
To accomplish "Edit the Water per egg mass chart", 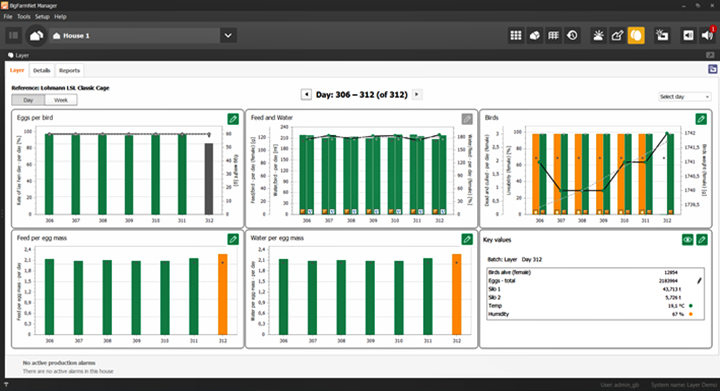I will 467,240.
